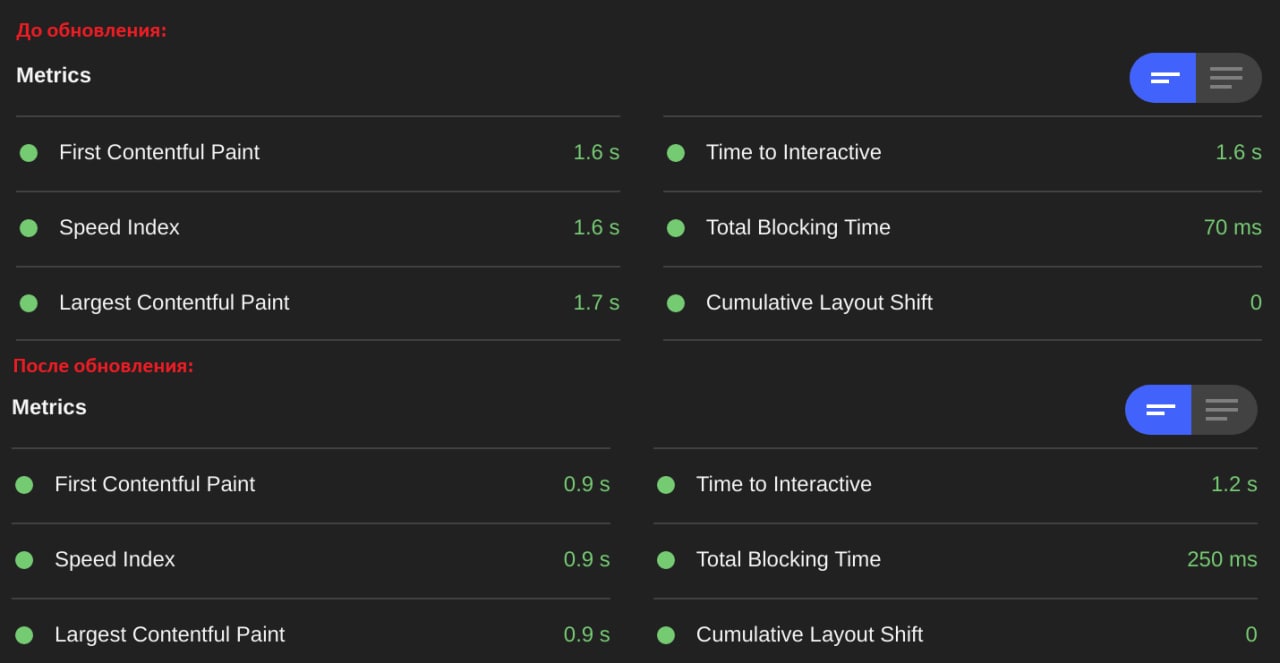The width and height of the screenshot is (1280, 663).
Task: Click green dot beside First Contentful Paint 1.6 s
Action: pos(29,153)
